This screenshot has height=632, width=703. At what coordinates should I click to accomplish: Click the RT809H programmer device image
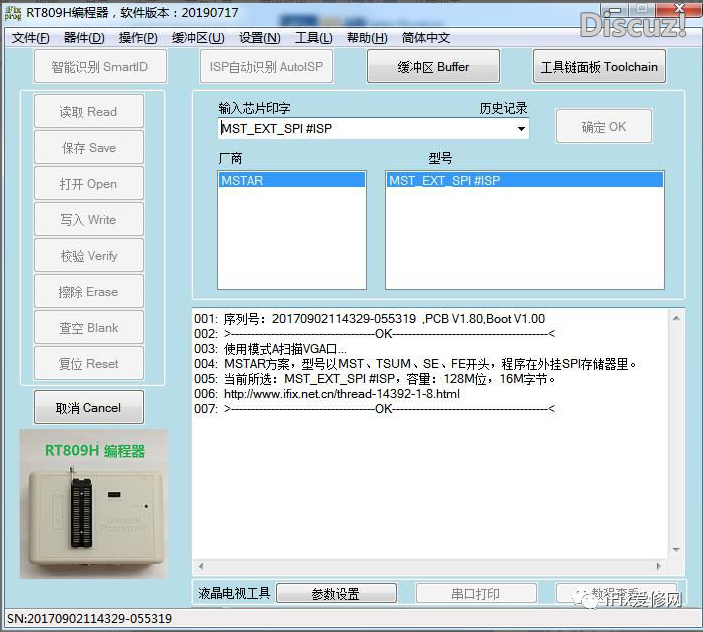click(93, 504)
